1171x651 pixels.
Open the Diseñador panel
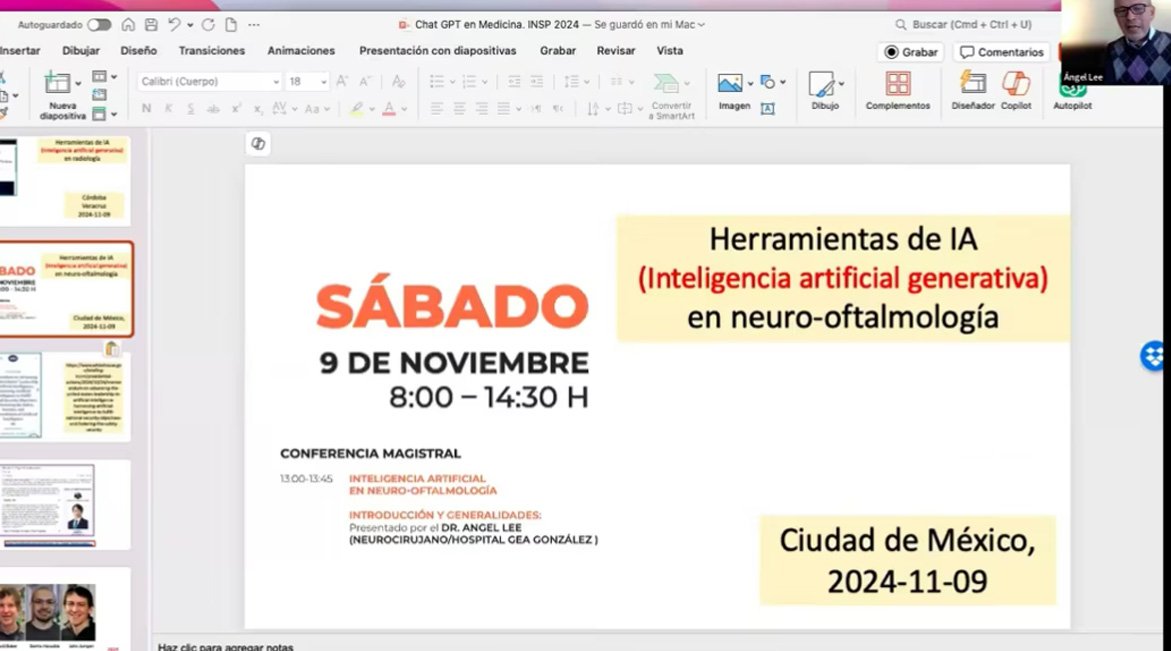coord(972,88)
